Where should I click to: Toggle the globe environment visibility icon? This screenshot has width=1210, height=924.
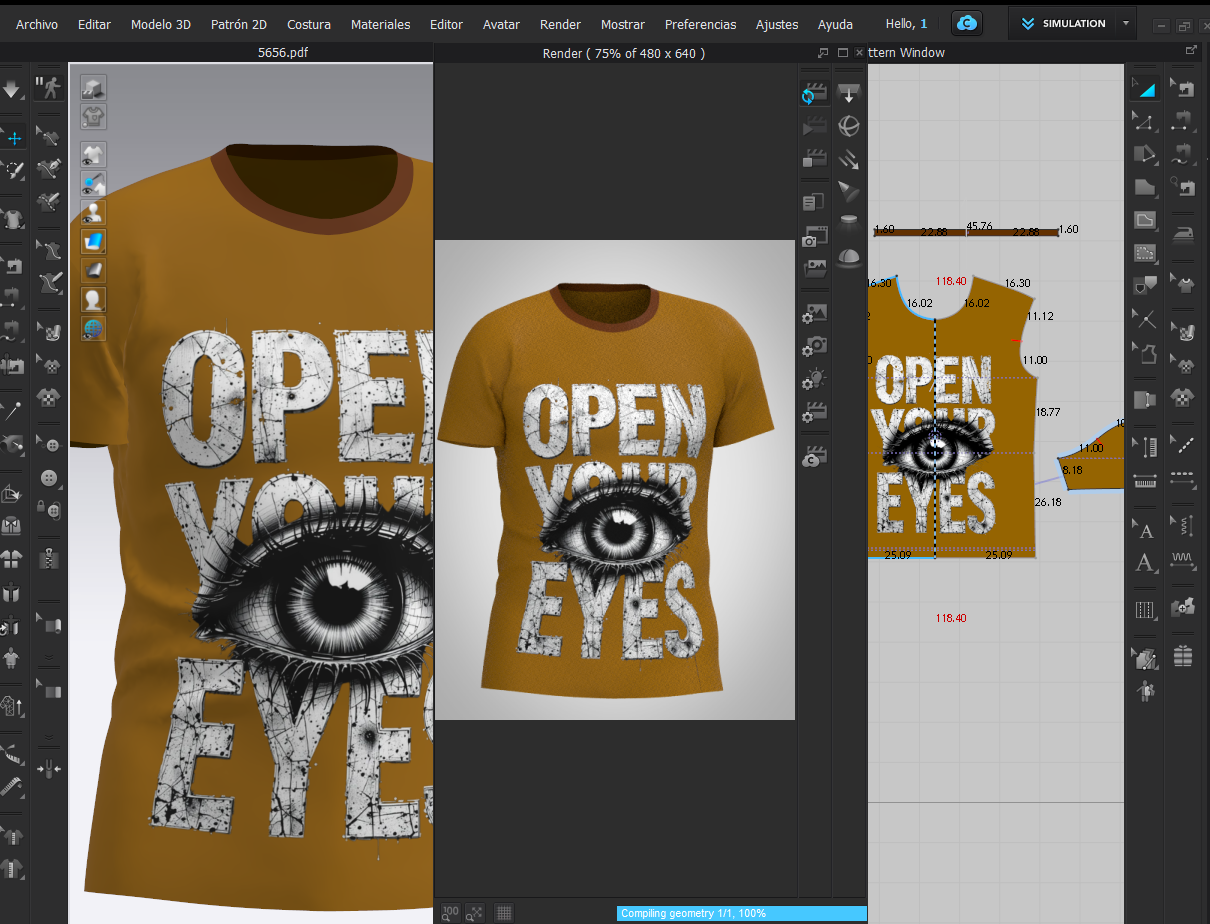(x=93, y=329)
